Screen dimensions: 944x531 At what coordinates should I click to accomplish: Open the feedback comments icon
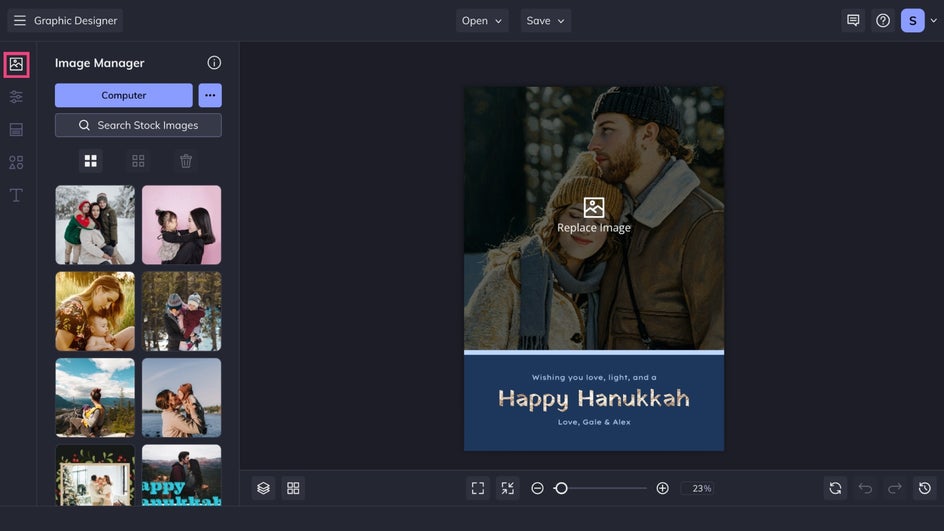(853, 20)
